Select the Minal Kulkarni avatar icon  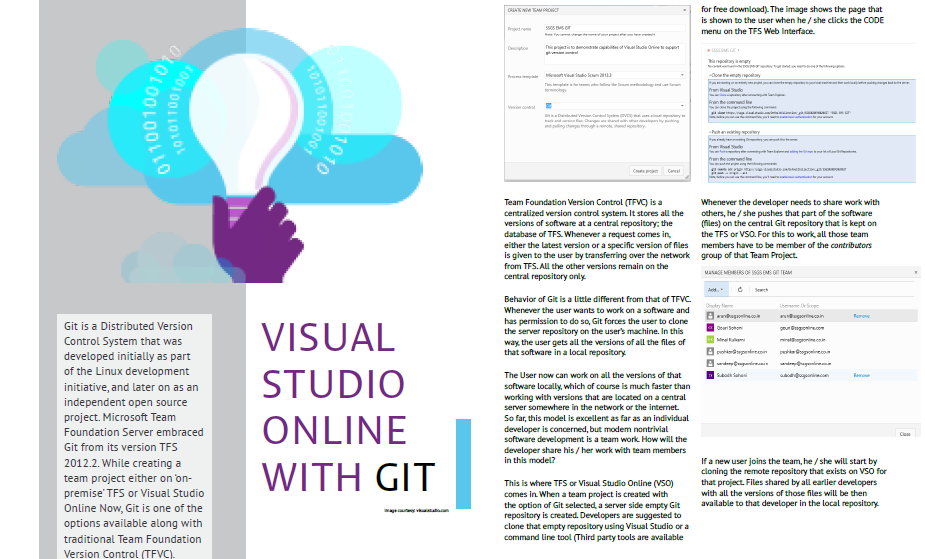[x=710, y=340]
